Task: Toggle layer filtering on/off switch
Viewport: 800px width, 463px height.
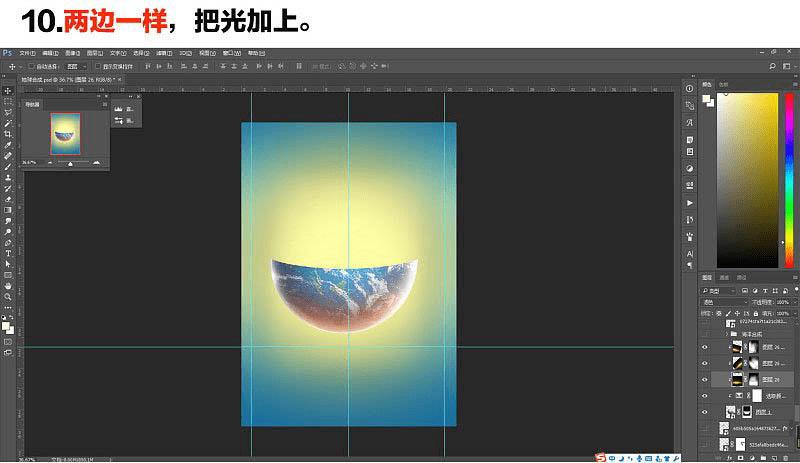Action: [x=796, y=289]
